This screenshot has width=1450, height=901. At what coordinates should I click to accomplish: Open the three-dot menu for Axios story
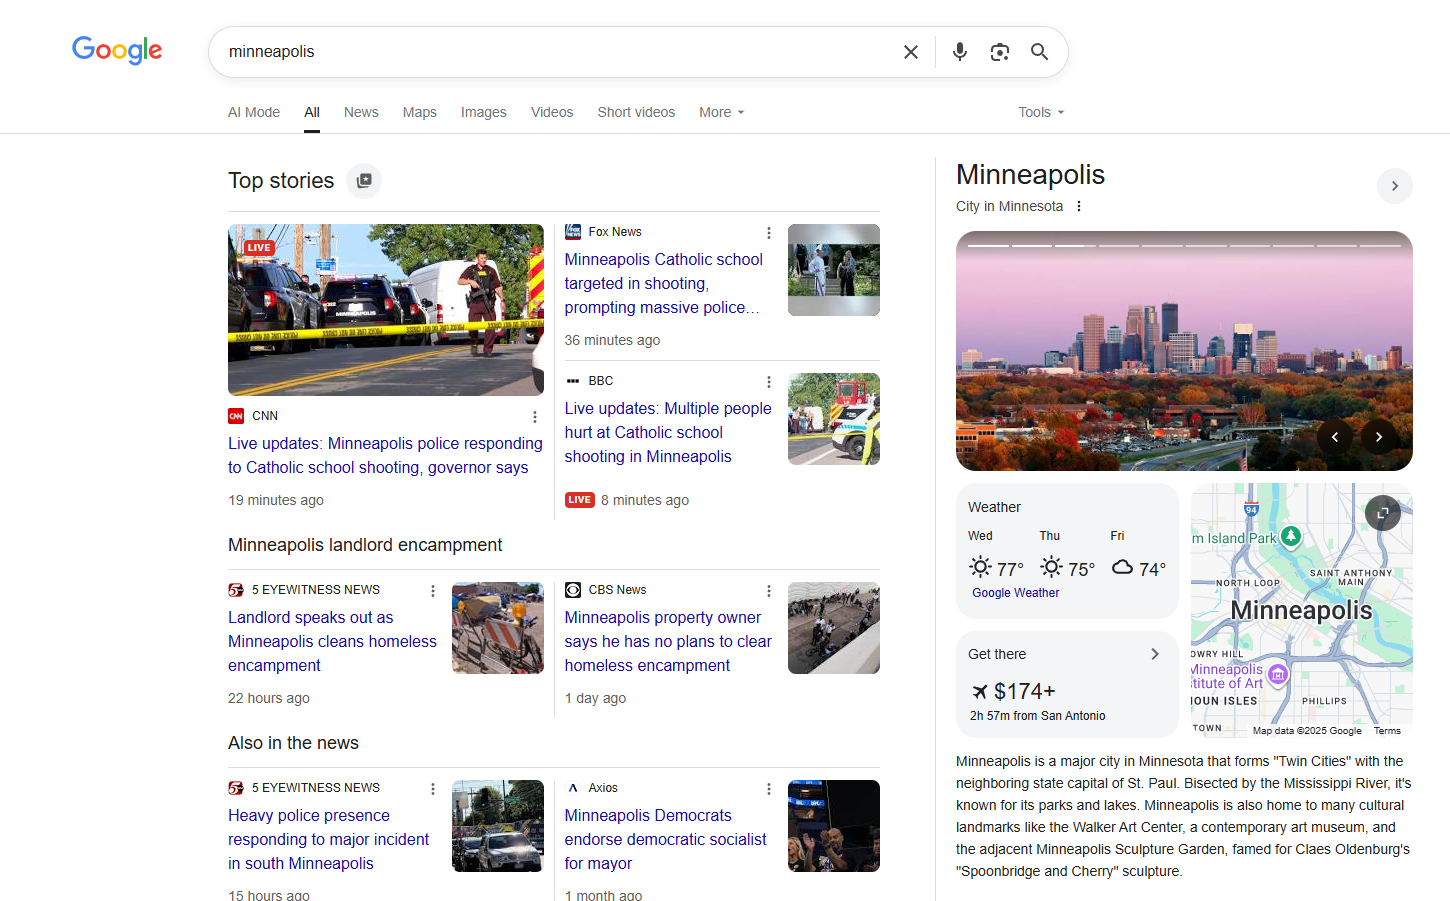point(769,789)
